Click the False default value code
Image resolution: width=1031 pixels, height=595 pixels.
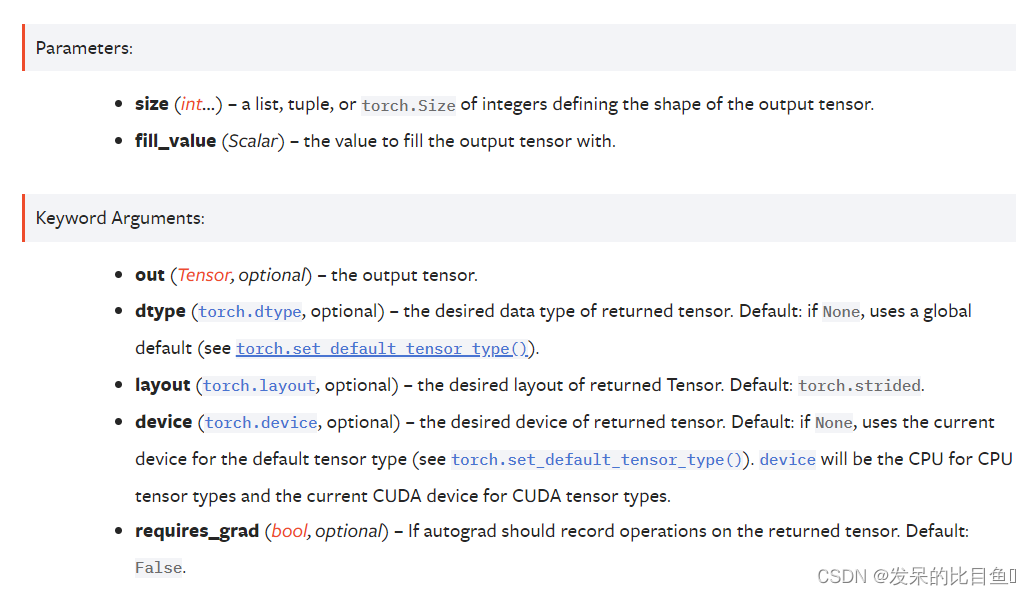(158, 567)
